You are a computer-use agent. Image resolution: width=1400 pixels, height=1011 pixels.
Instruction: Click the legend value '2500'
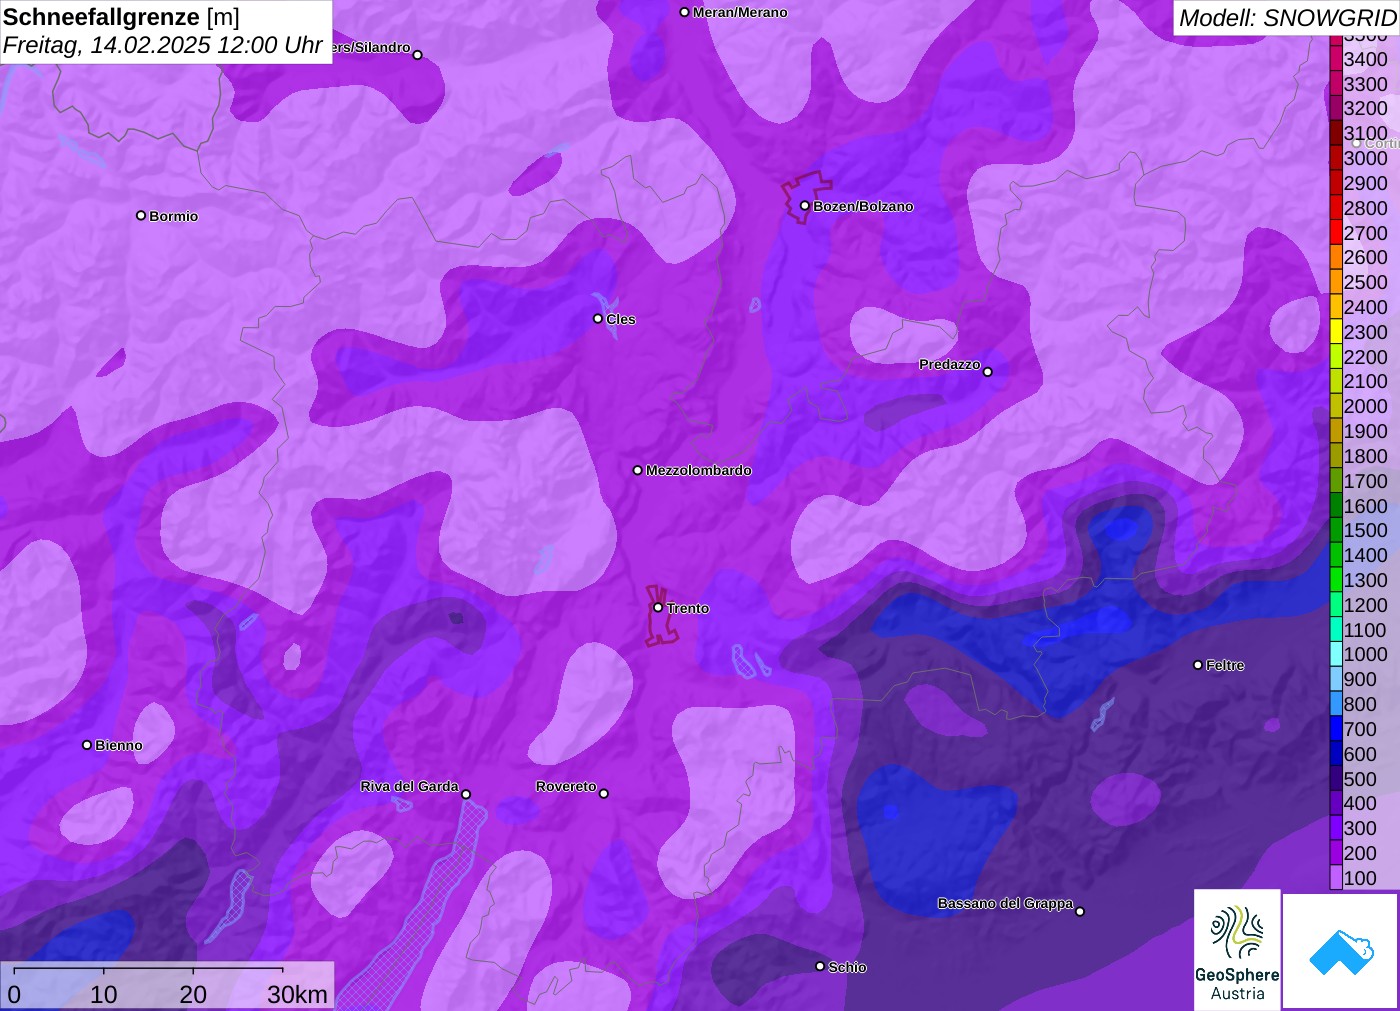click(x=1365, y=282)
